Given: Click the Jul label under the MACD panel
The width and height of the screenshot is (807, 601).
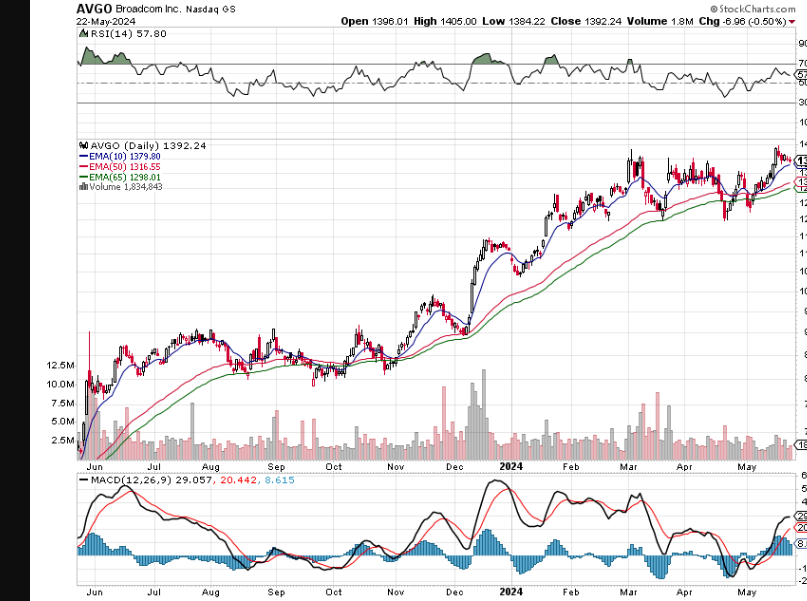Looking at the screenshot, I should (x=154, y=592).
